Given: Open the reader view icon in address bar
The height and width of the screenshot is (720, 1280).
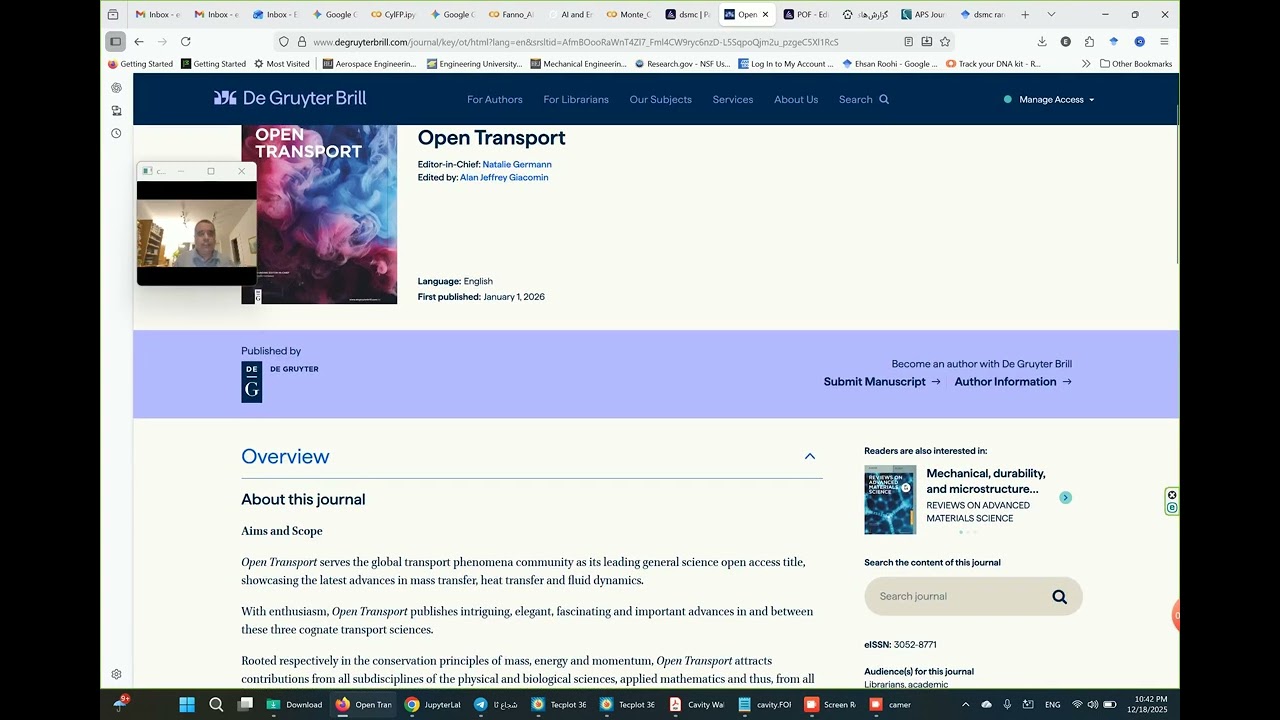Looking at the screenshot, I should (908, 42).
